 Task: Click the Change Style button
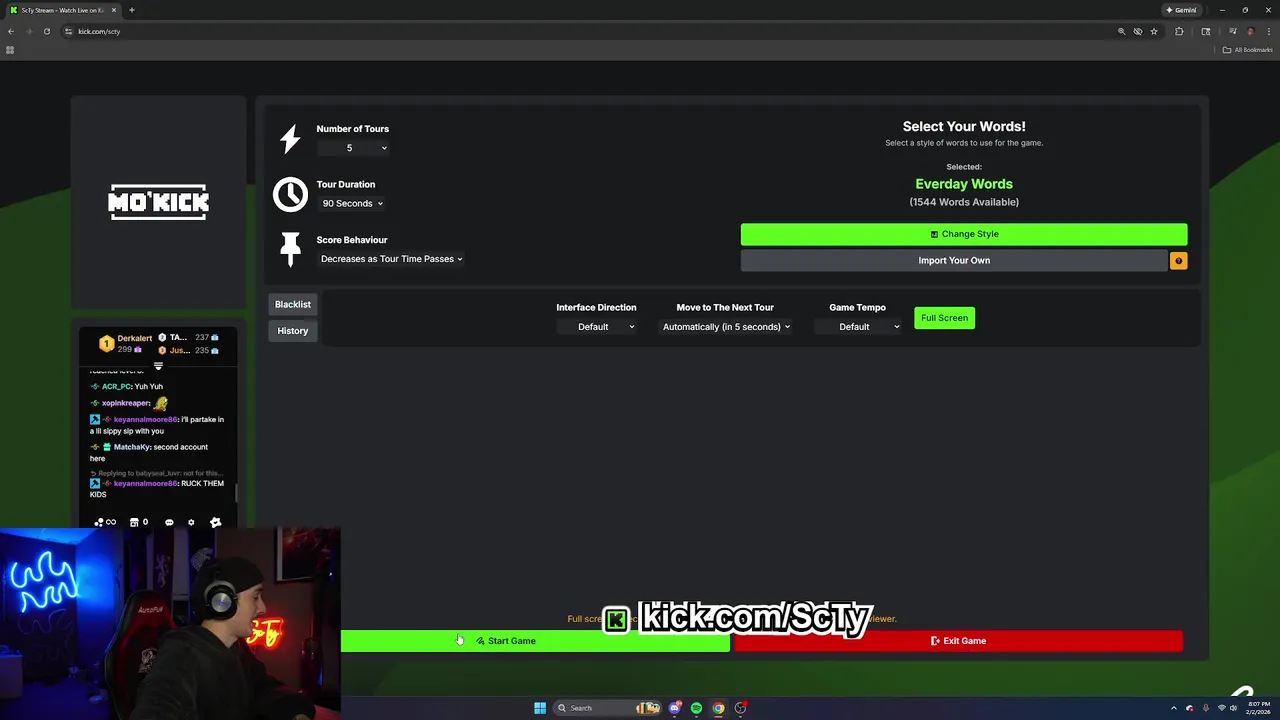(964, 234)
